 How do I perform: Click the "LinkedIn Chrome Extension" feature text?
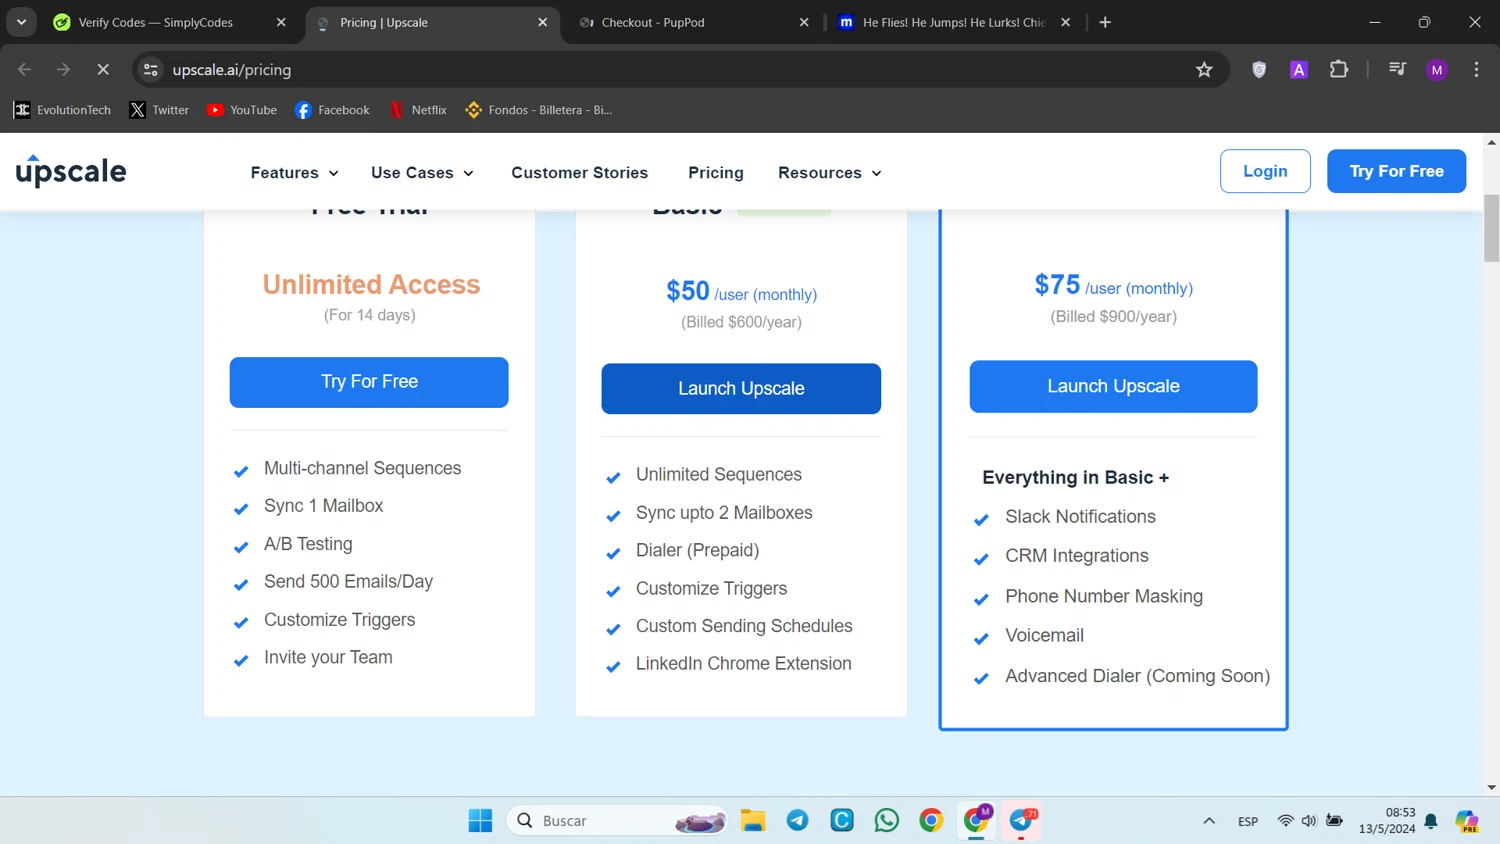744,663
